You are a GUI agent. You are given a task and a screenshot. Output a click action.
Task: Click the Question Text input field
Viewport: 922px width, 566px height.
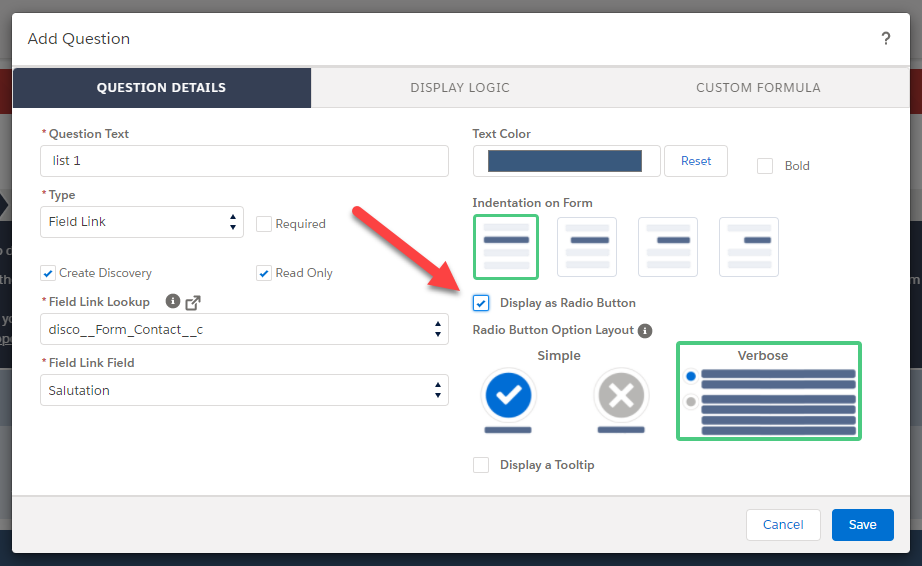[244, 161]
